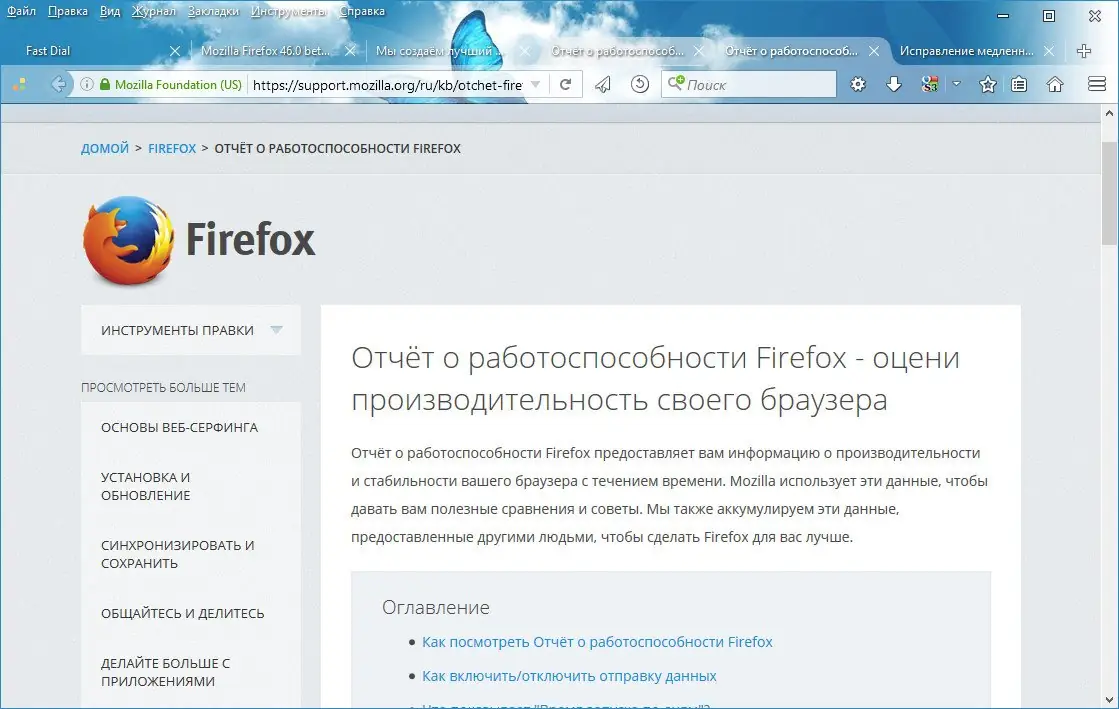Image resolution: width=1119 pixels, height=709 pixels.
Task: Toggle the extension icon beside the address bar
Action: coord(930,84)
